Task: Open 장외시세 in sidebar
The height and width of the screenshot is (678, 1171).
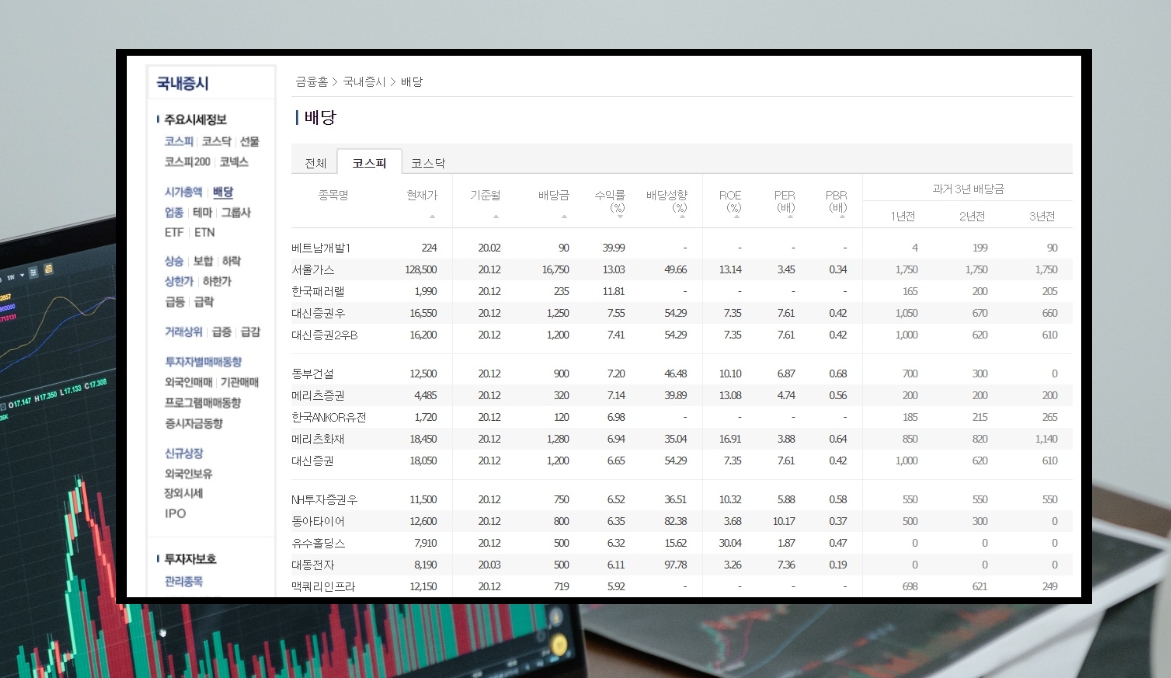Action: click(184, 493)
